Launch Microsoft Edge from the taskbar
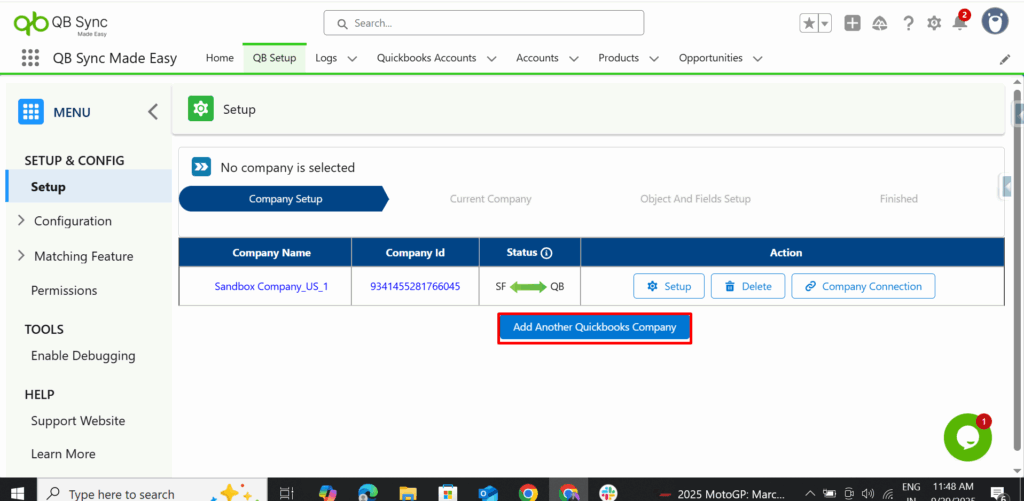 tap(368, 493)
